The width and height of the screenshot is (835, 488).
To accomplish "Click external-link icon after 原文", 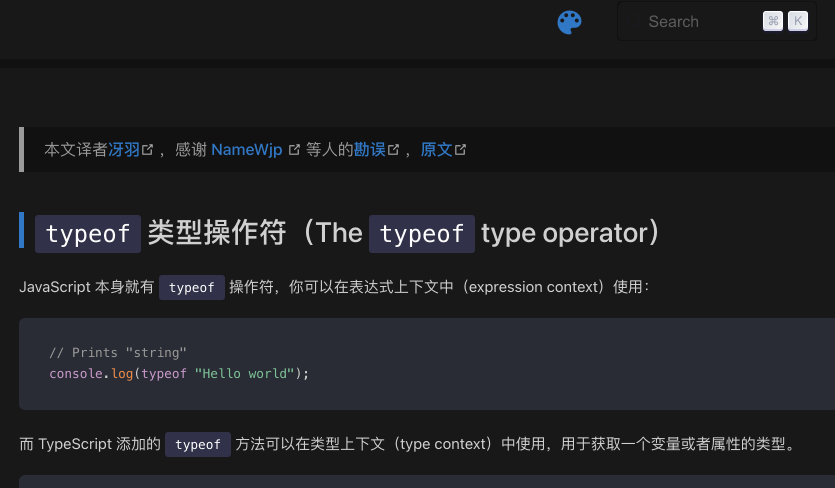I will [460, 150].
